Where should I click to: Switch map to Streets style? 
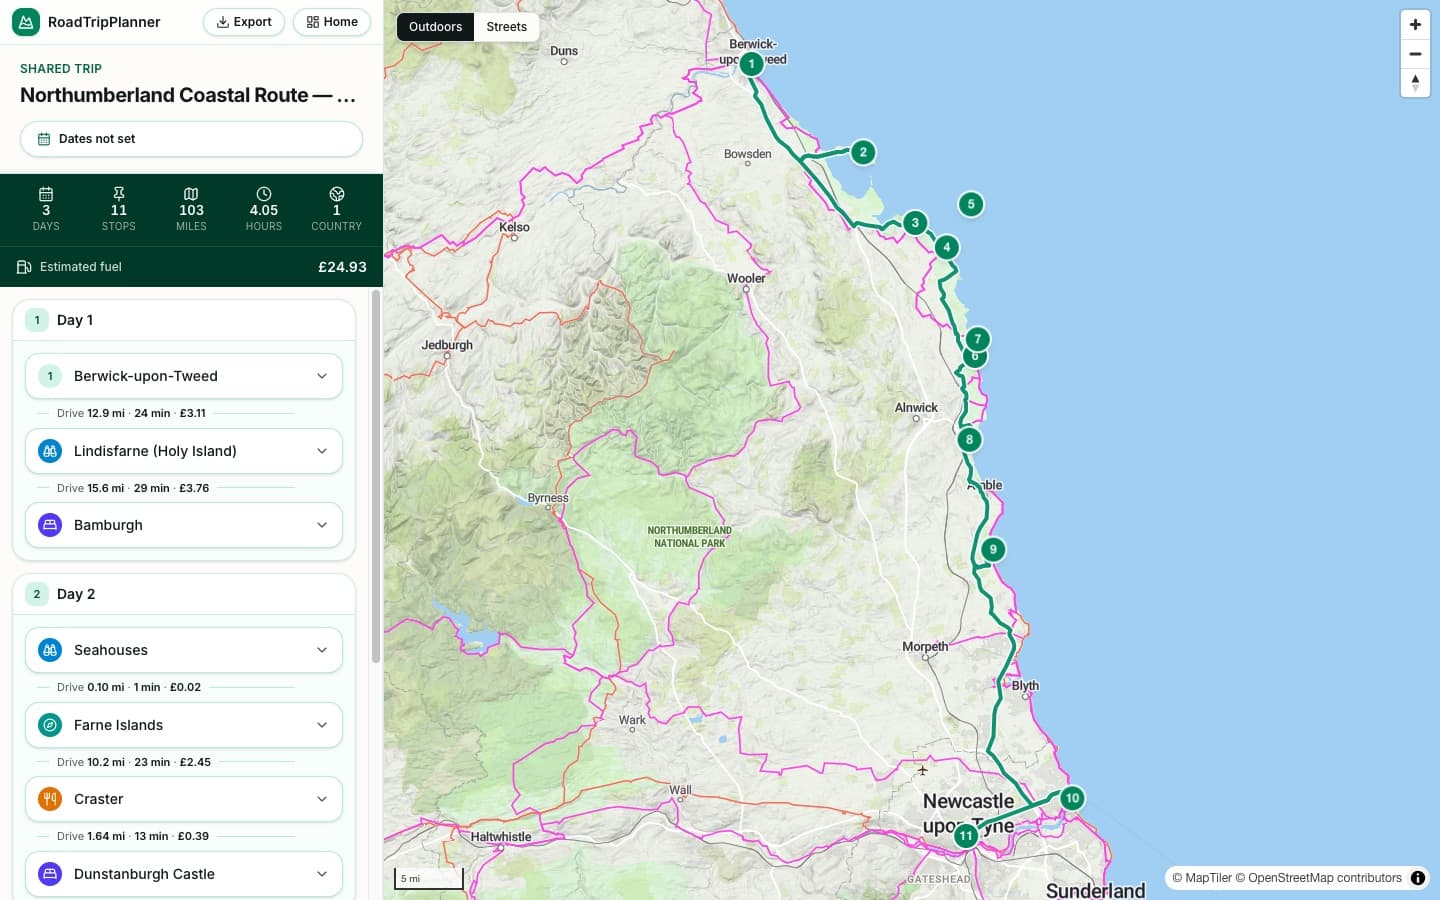507,27
